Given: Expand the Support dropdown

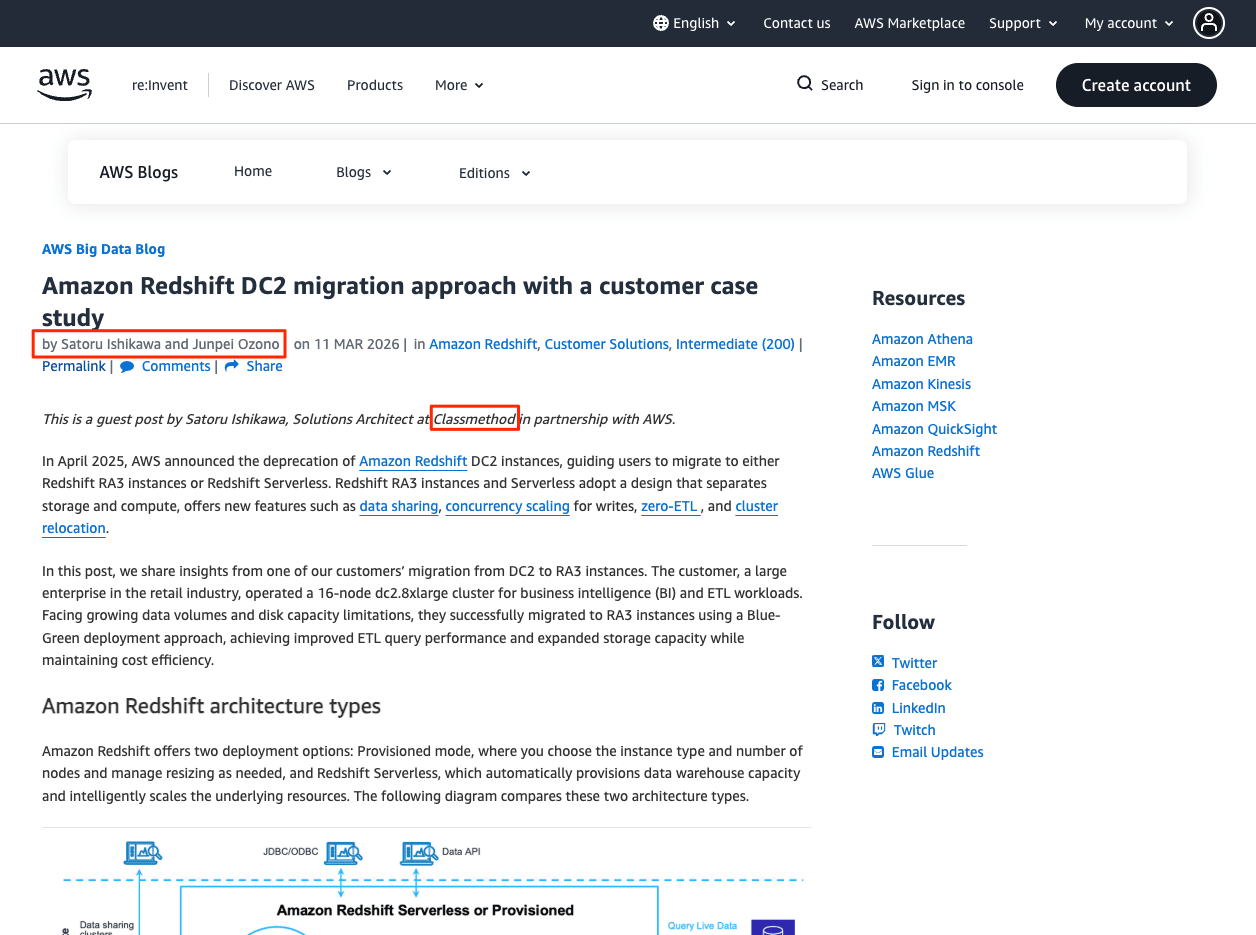Looking at the screenshot, I should click(x=1024, y=23).
